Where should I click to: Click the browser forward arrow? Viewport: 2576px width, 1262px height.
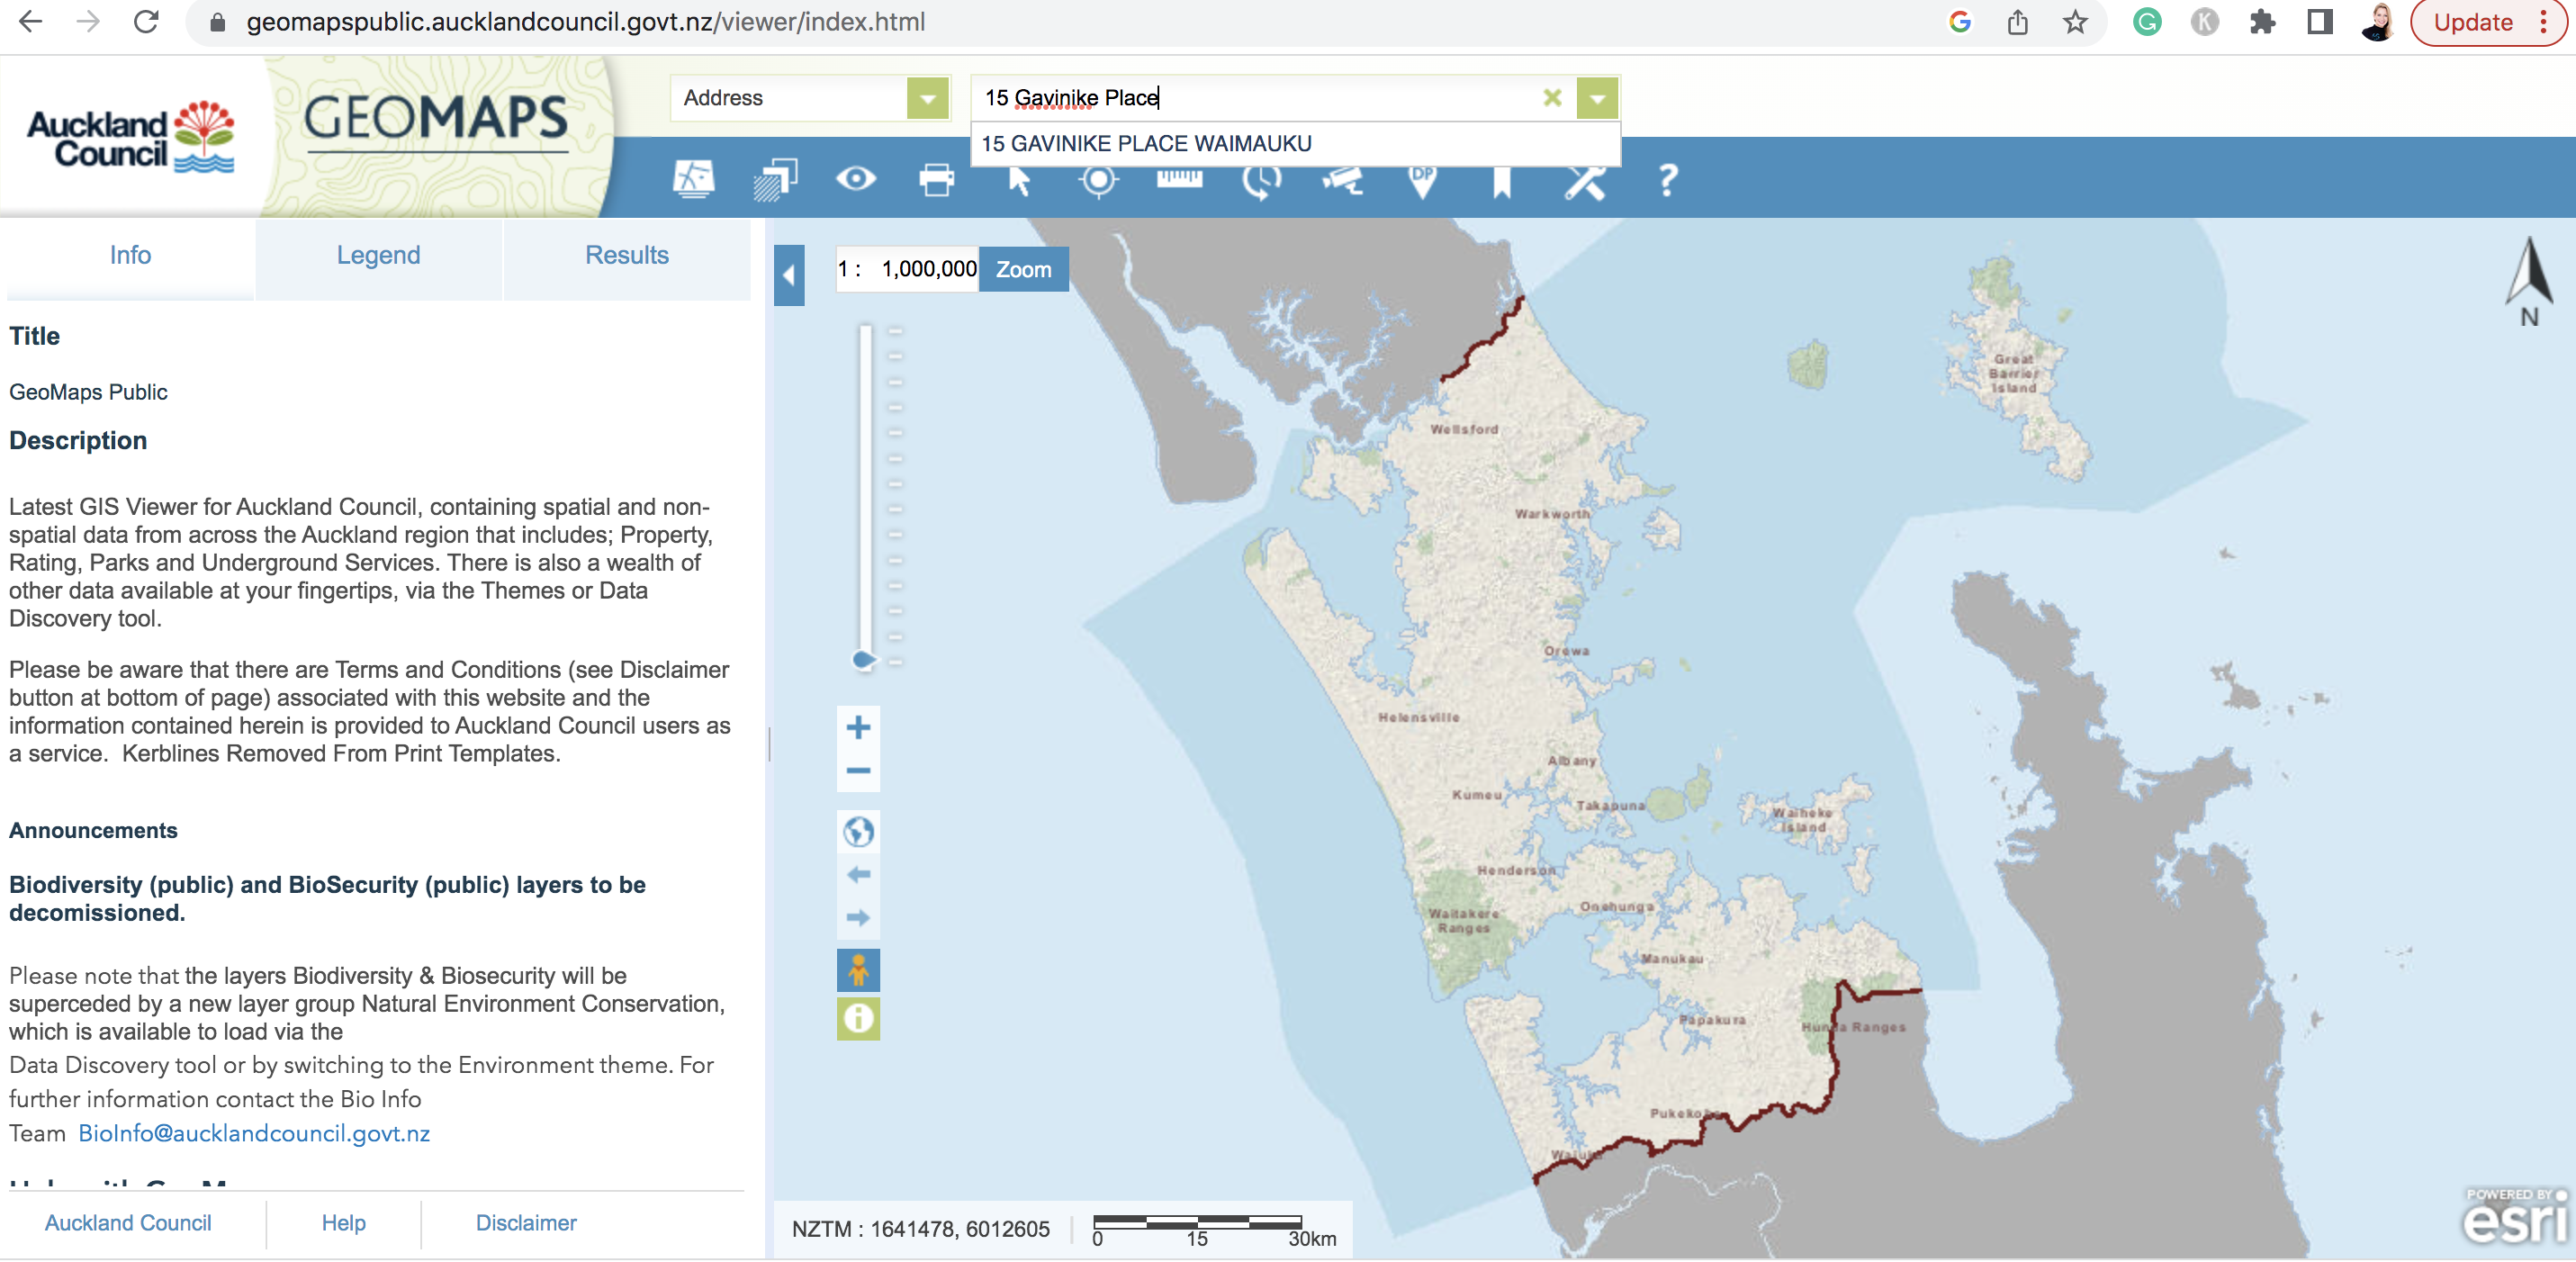88,22
